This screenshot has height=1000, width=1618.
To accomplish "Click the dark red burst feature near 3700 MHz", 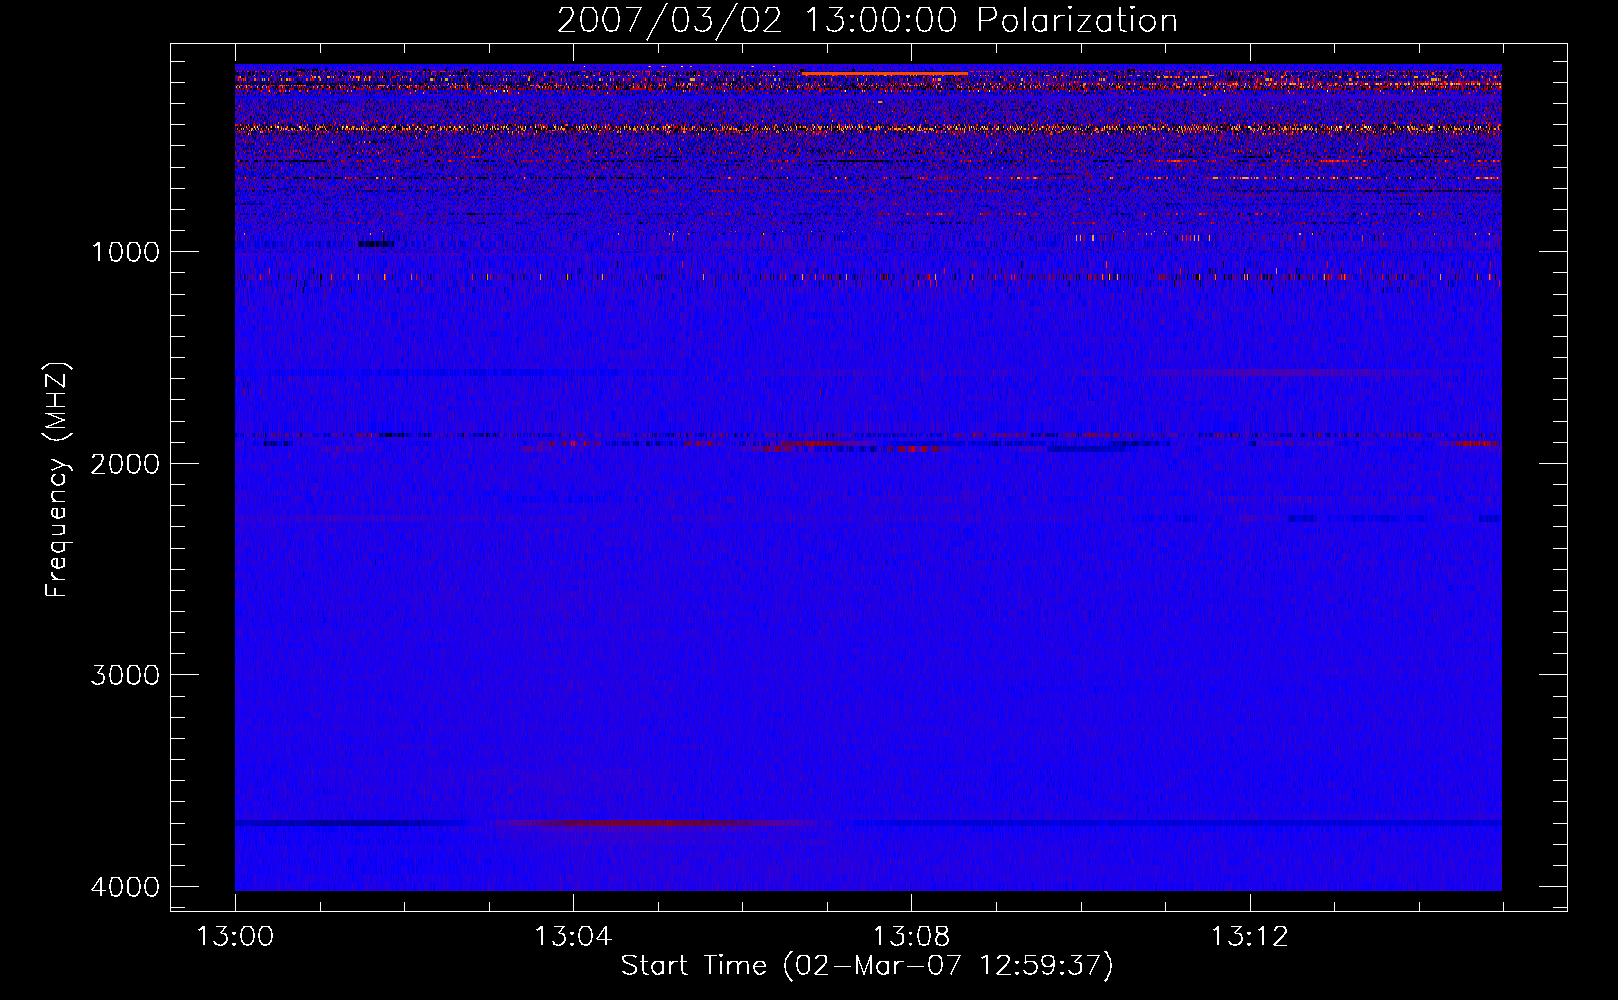I will pos(660,823).
